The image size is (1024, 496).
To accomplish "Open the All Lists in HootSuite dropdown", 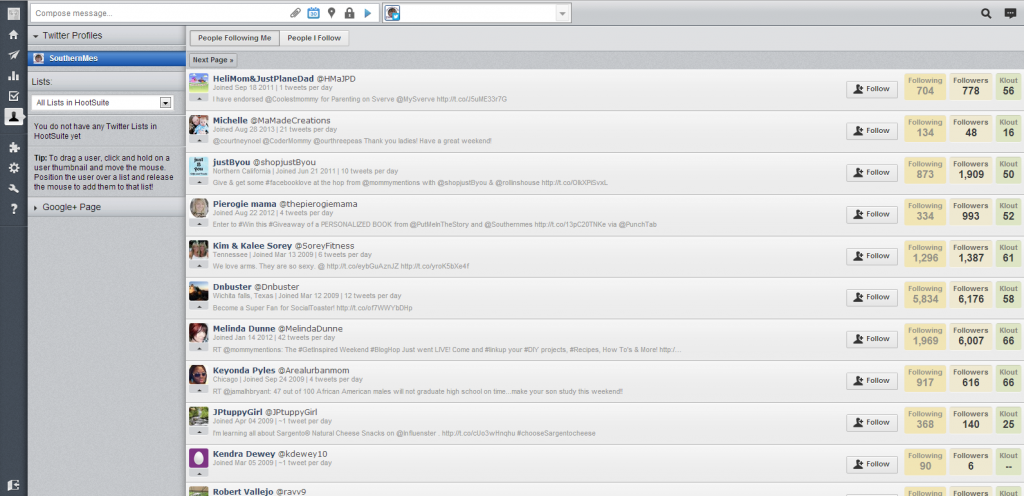I will (x=102, y=102).
